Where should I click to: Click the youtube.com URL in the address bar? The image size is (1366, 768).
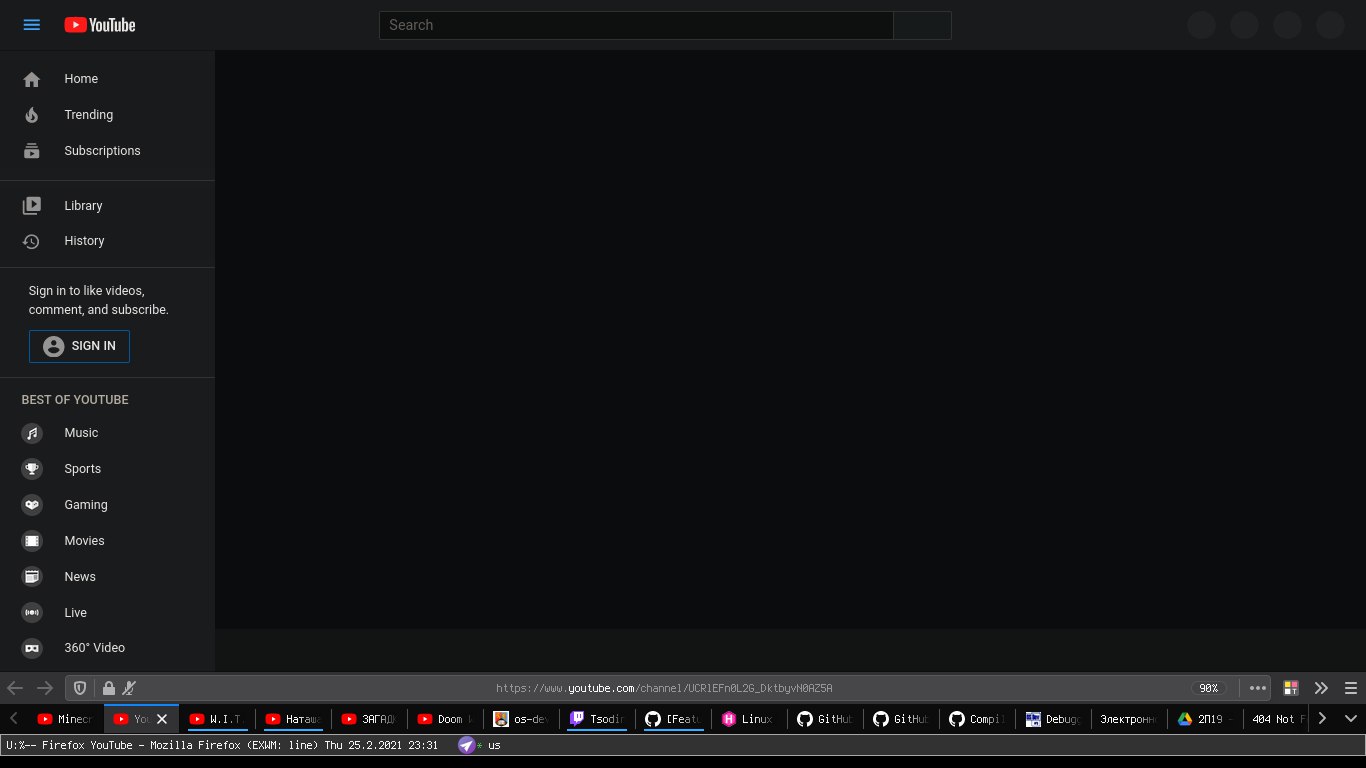[664, 688]
